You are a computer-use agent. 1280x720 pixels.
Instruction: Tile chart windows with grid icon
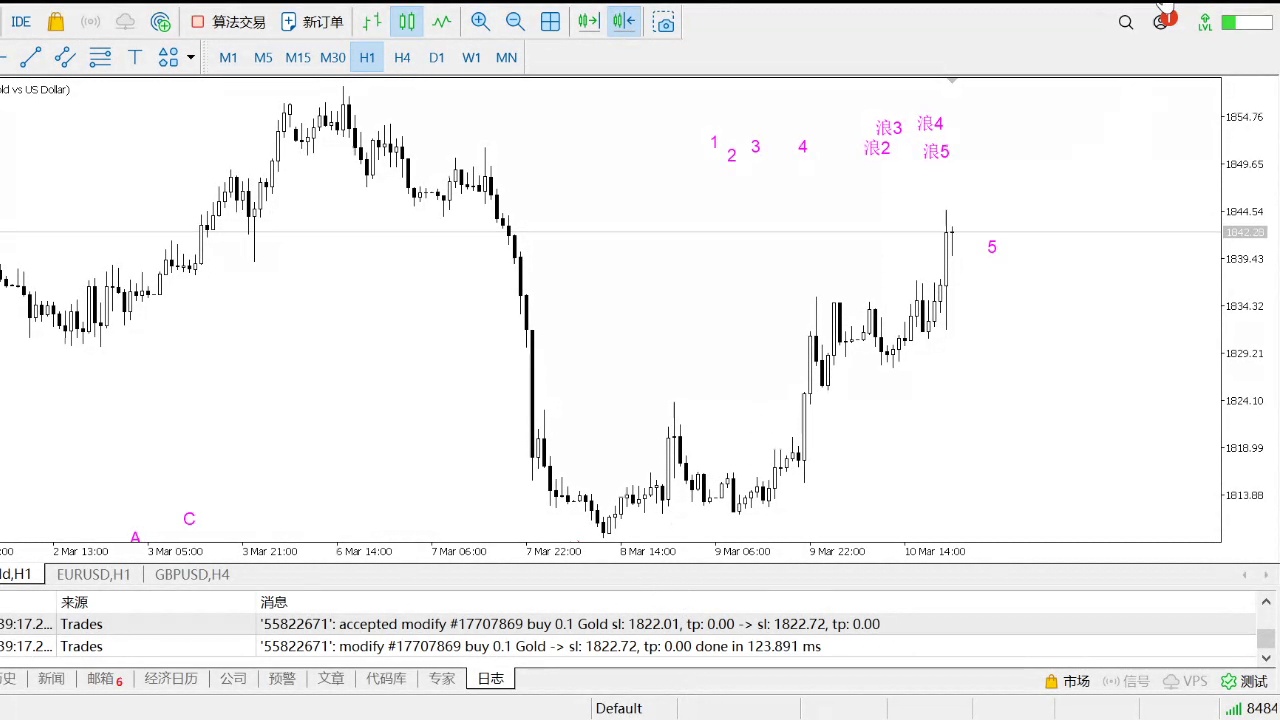pyautogui.click(x=550, y=22)
